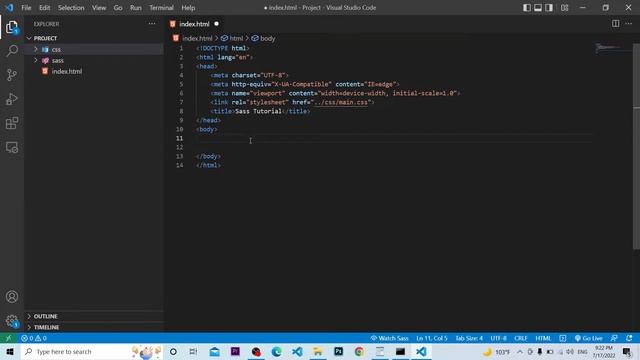Viewport: 640px width, 360px height.
Task: Open the Terminal menu
Action: point(161,8)
